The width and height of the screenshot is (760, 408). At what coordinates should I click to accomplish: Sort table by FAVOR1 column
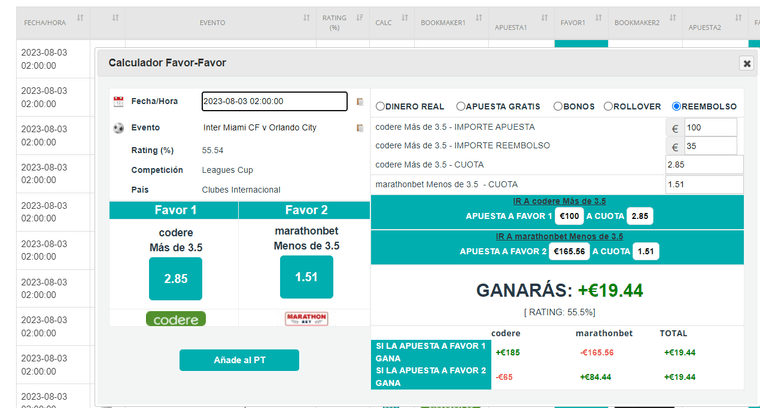599,18
